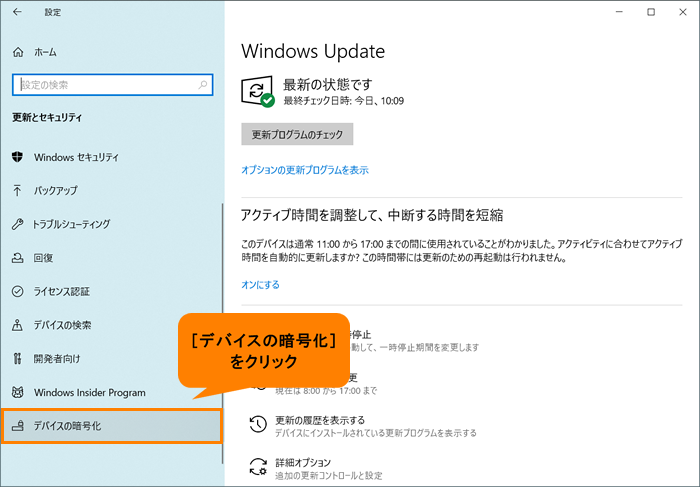Click the Windows Insider Program cat icon
The height and width of the screenshot is (487, 700).
17,392
